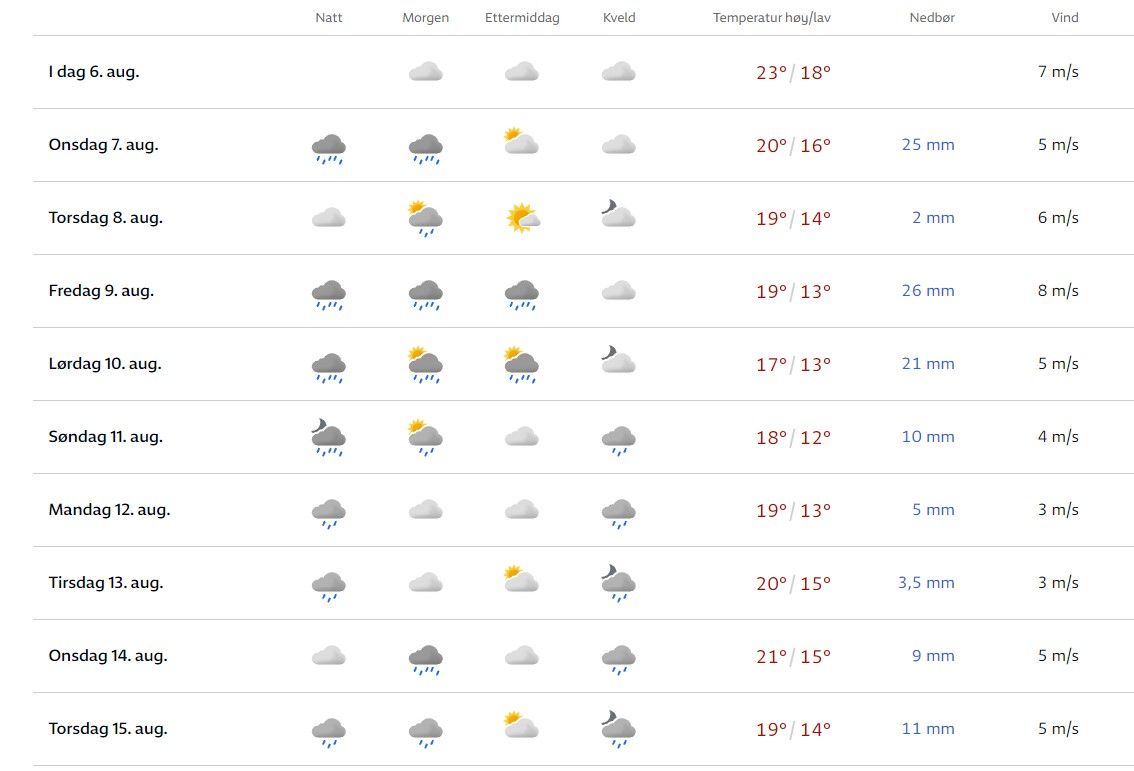The height and width of the screenshot is (771, 1134).
Task: Click Onsdag 7. aug. afternoon partly sunny icon
Action: (522, 142)
